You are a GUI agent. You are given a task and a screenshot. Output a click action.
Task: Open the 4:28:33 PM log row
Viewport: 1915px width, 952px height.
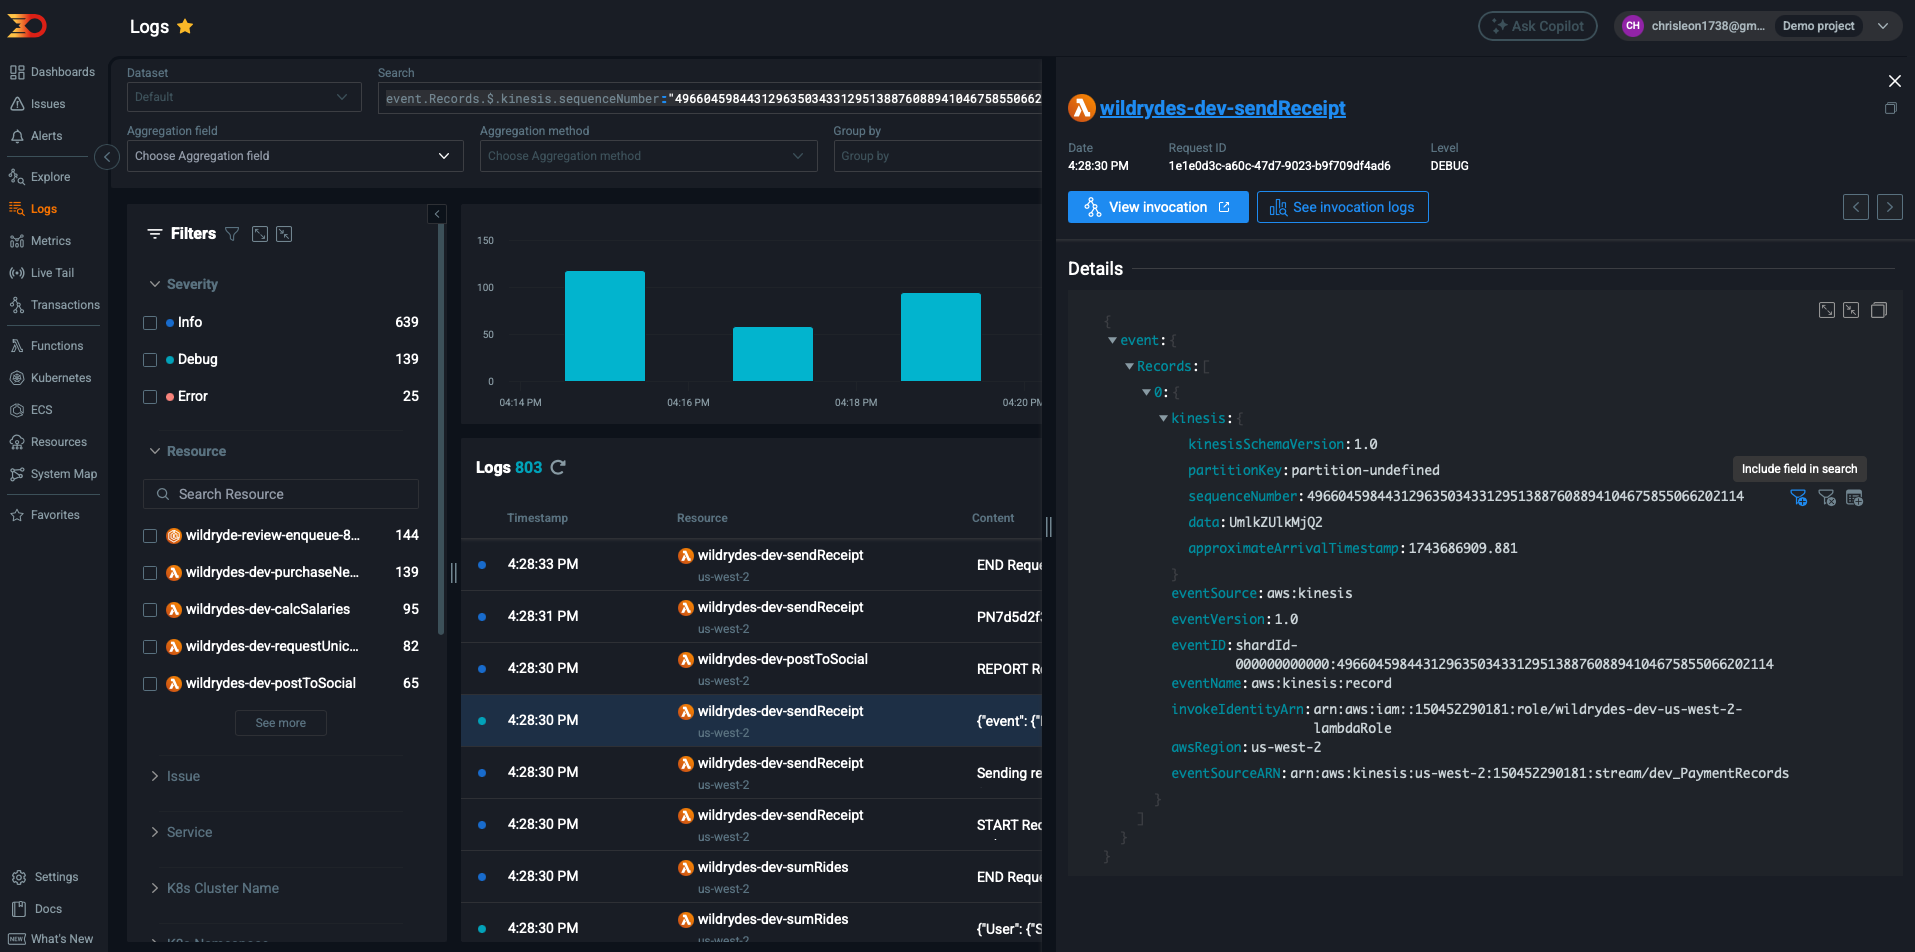pyautogui.click(x=752, y=565)
